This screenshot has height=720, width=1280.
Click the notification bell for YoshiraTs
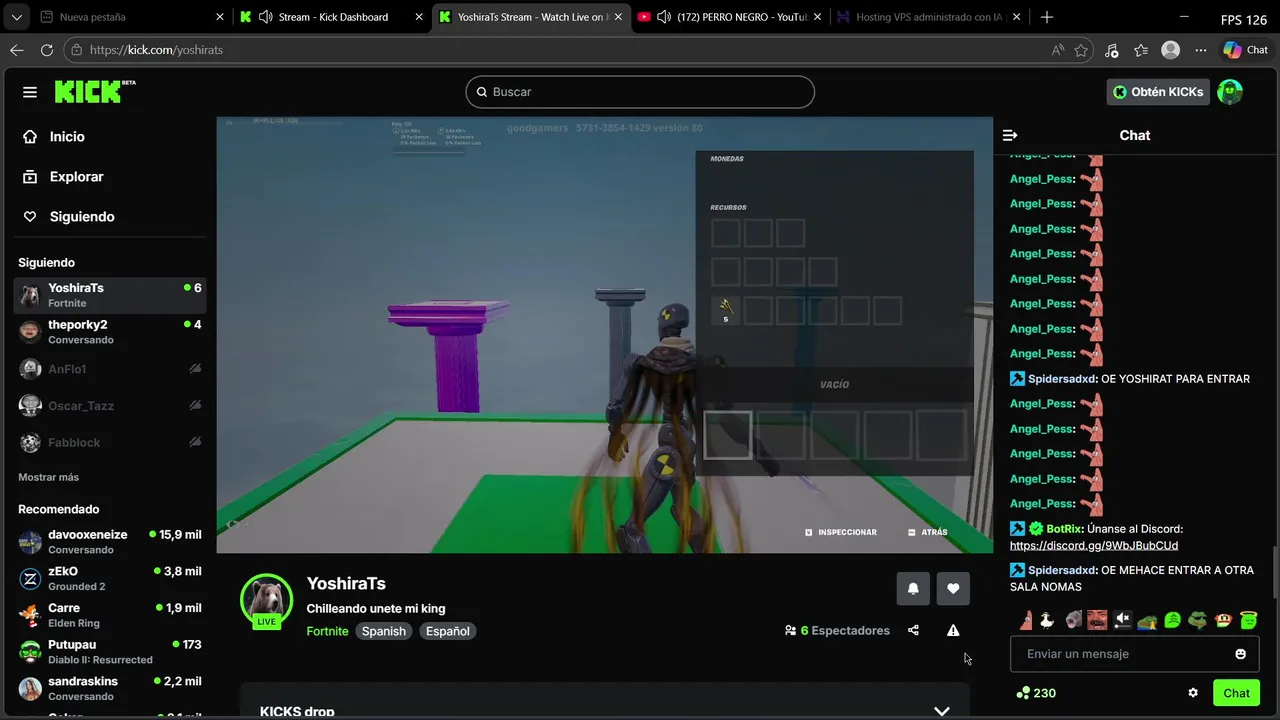pos(913,589)
